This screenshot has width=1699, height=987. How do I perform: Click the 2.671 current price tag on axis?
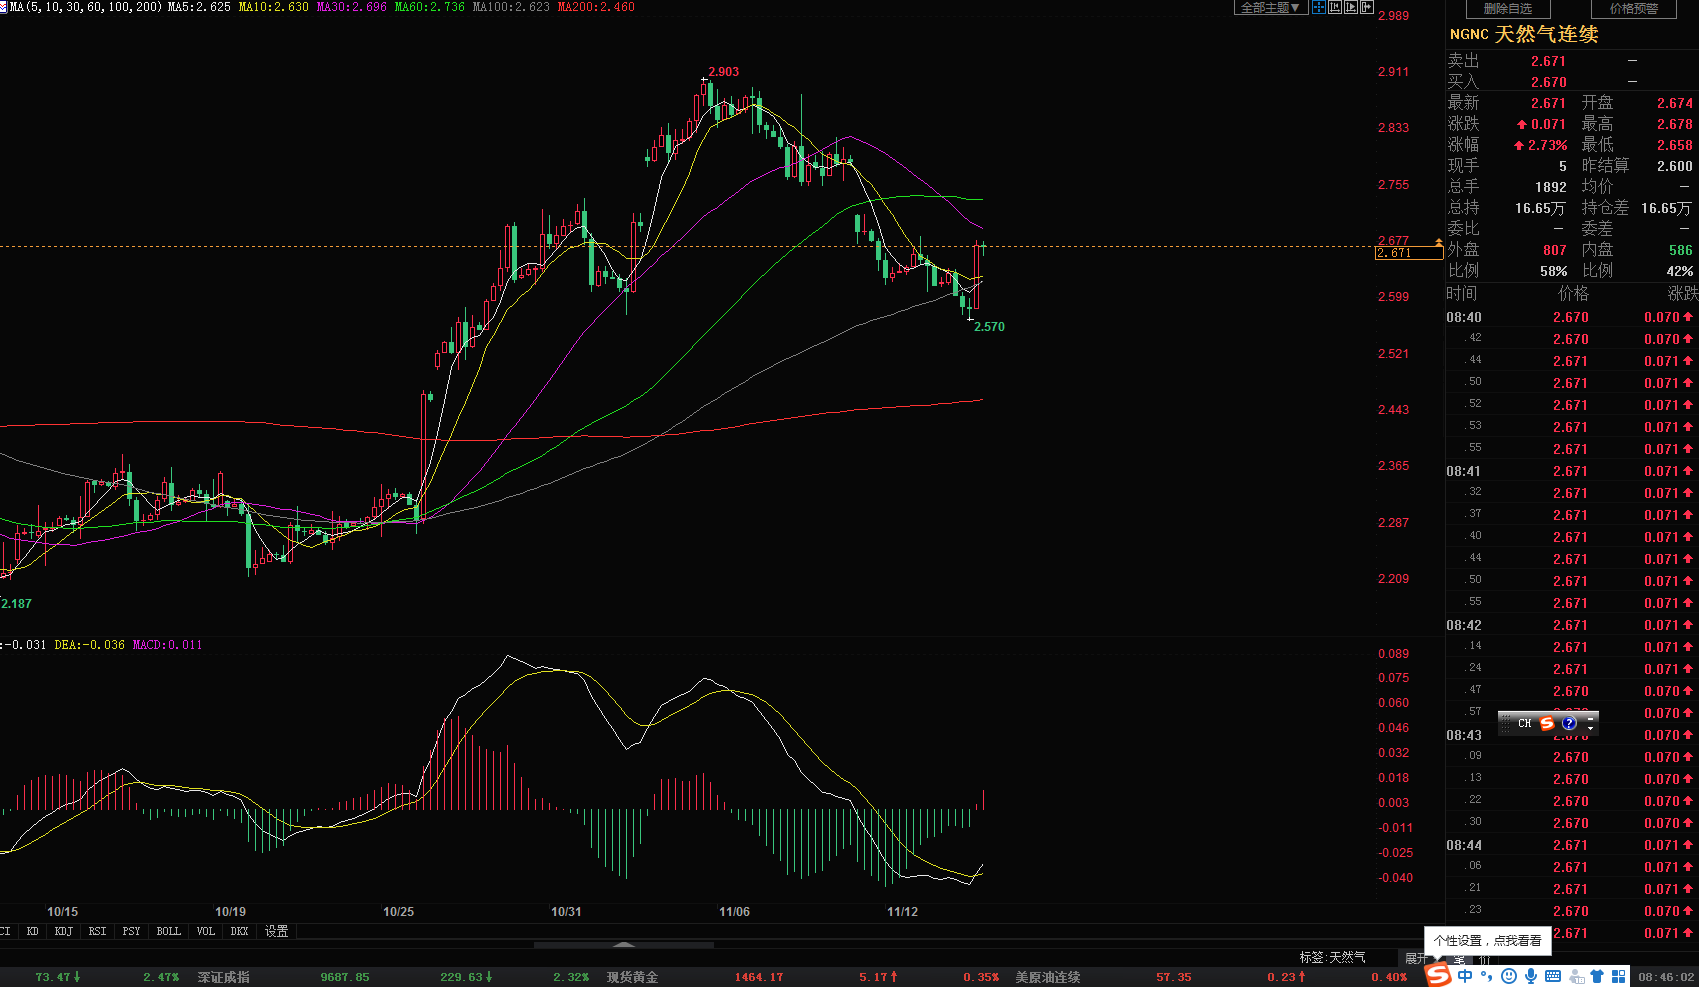point(1408,253)
